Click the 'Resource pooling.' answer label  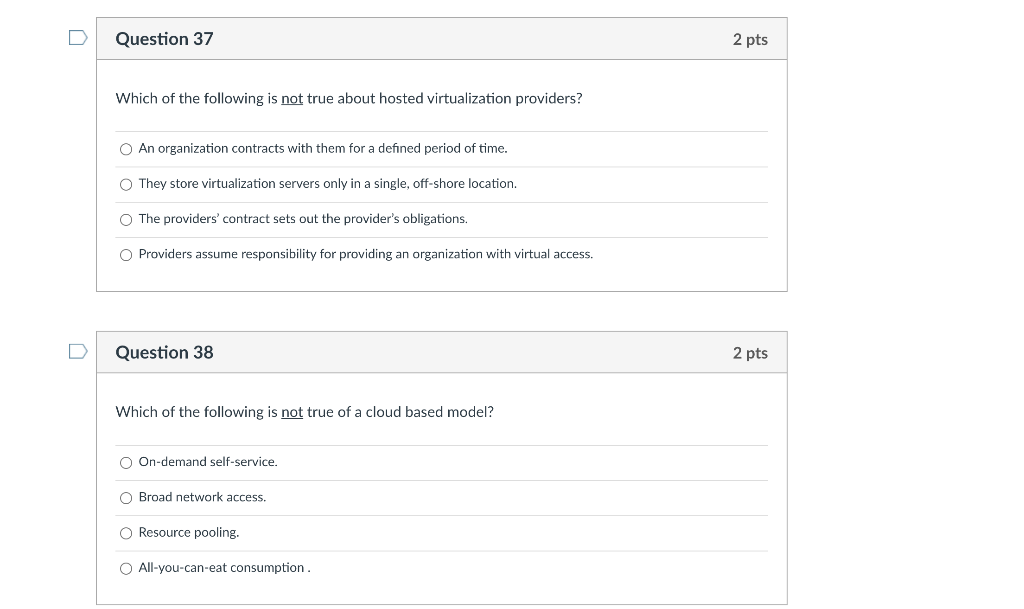click(188, 532)
